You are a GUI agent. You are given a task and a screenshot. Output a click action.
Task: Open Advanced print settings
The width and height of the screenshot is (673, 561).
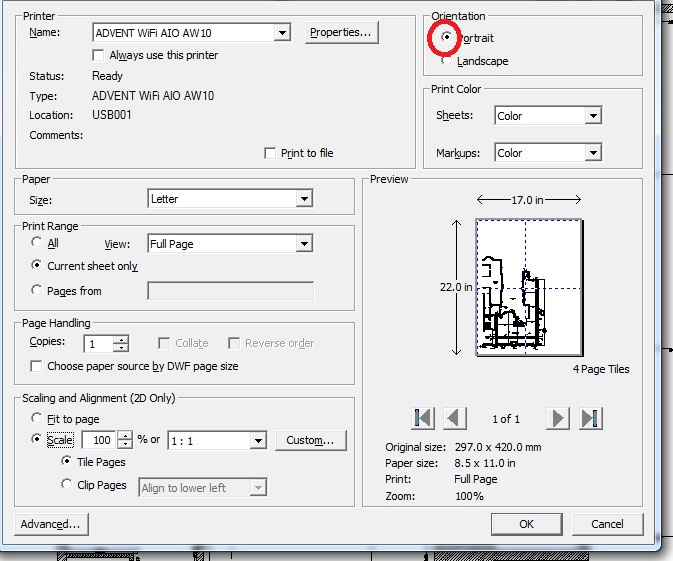(x=51, y=524)
